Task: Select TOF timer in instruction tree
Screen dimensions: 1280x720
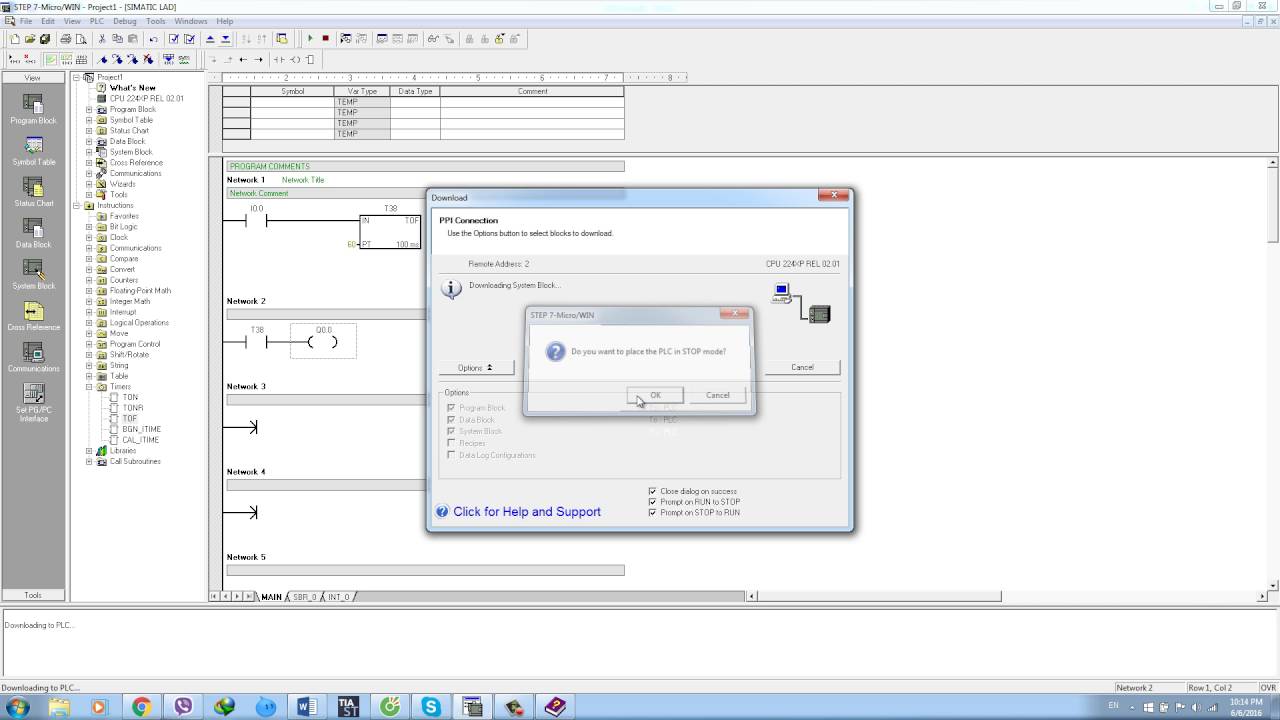Action: [x=130, y=419]
